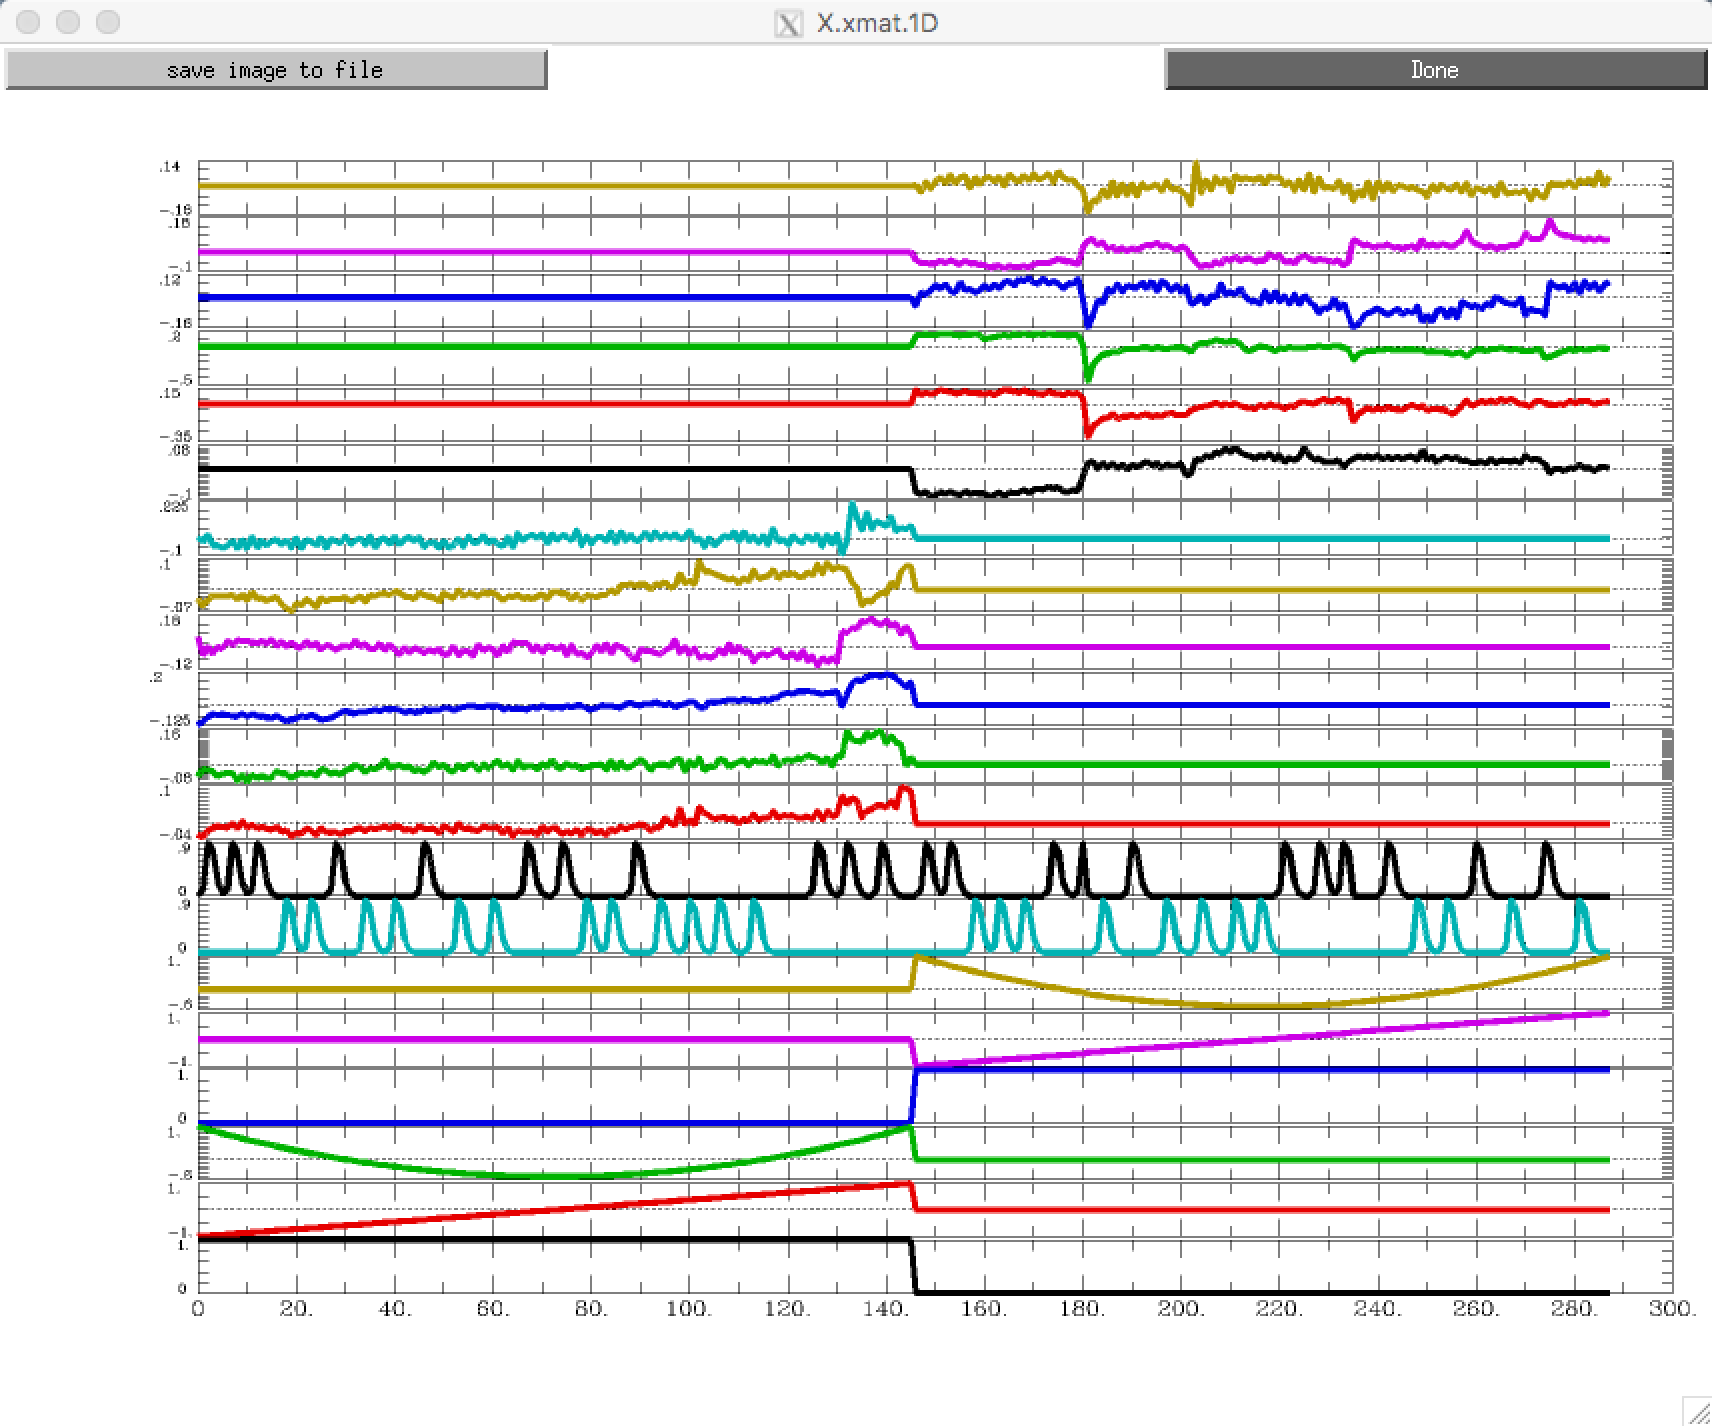The image size is (1712, 1426).
Task: Click the X.xmat.1D window title text
Action: [x=878, y=23]
